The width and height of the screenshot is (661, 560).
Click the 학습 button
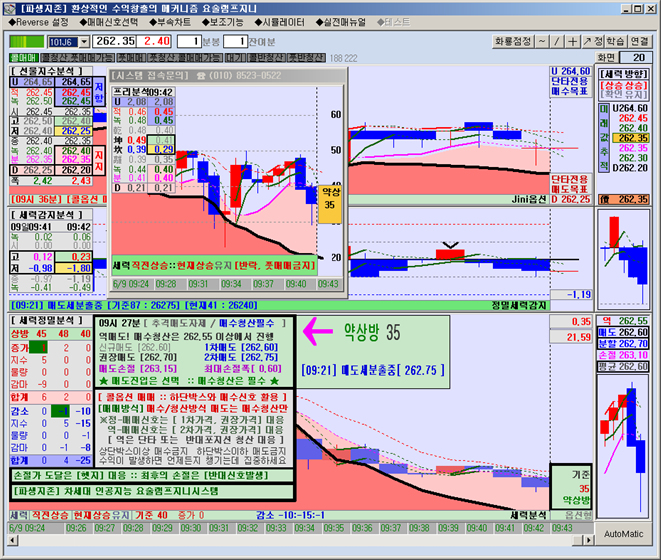click(x=615, y=41)
